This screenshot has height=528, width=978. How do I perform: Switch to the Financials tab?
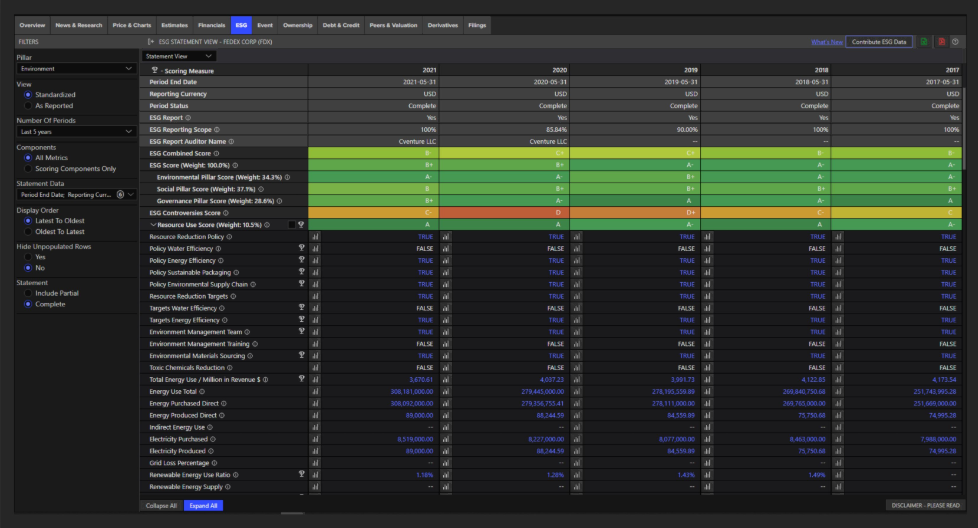click(x=211, y=24)
